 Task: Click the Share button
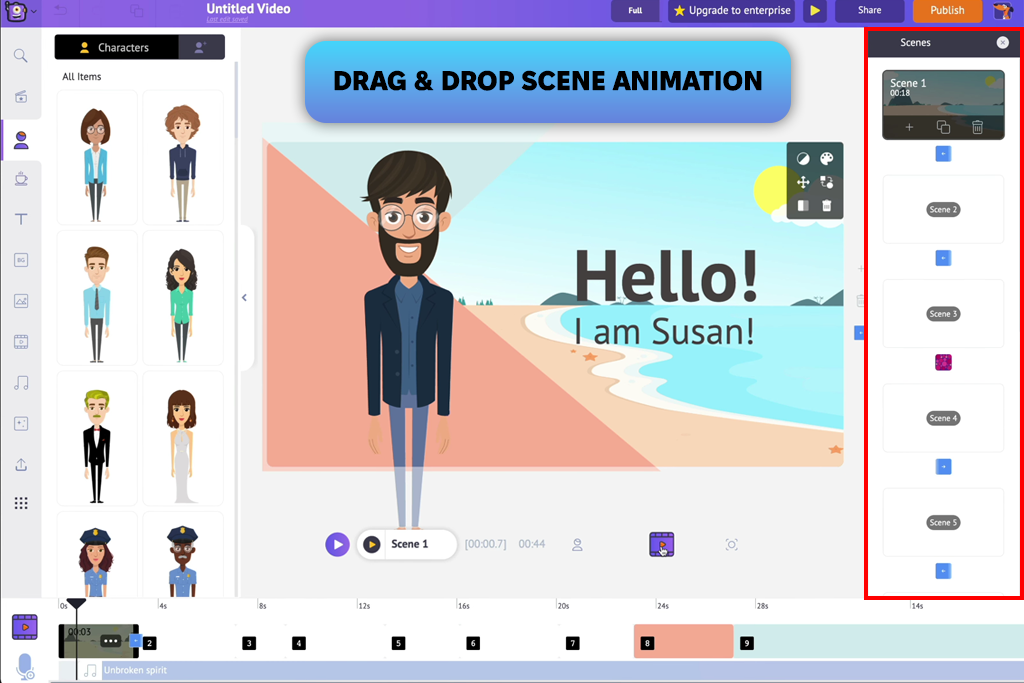pyautogui.click(x=869, y=10)
